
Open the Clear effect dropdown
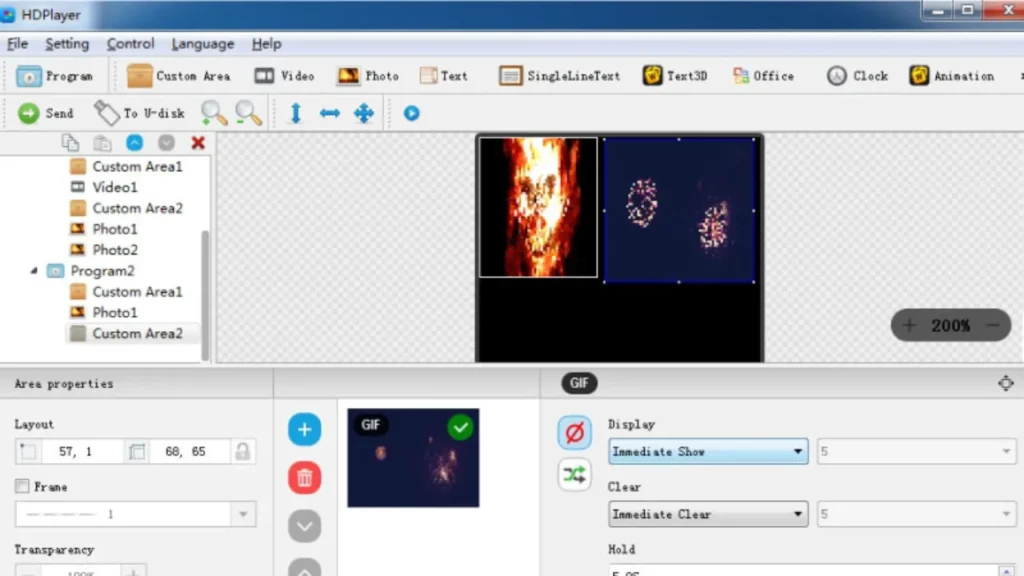(x=708, y=514)
